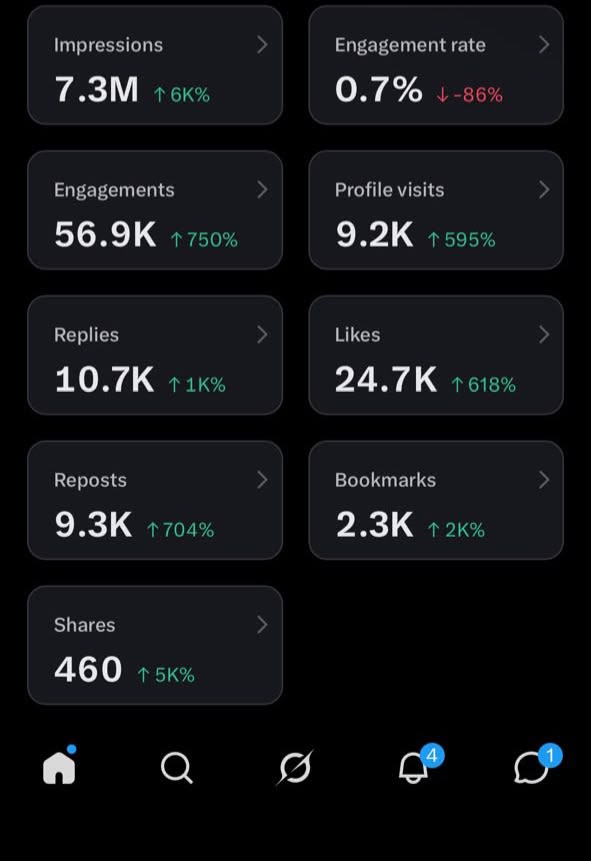
Task: Expand the Likes card chevron
Action: click(544, 335)
